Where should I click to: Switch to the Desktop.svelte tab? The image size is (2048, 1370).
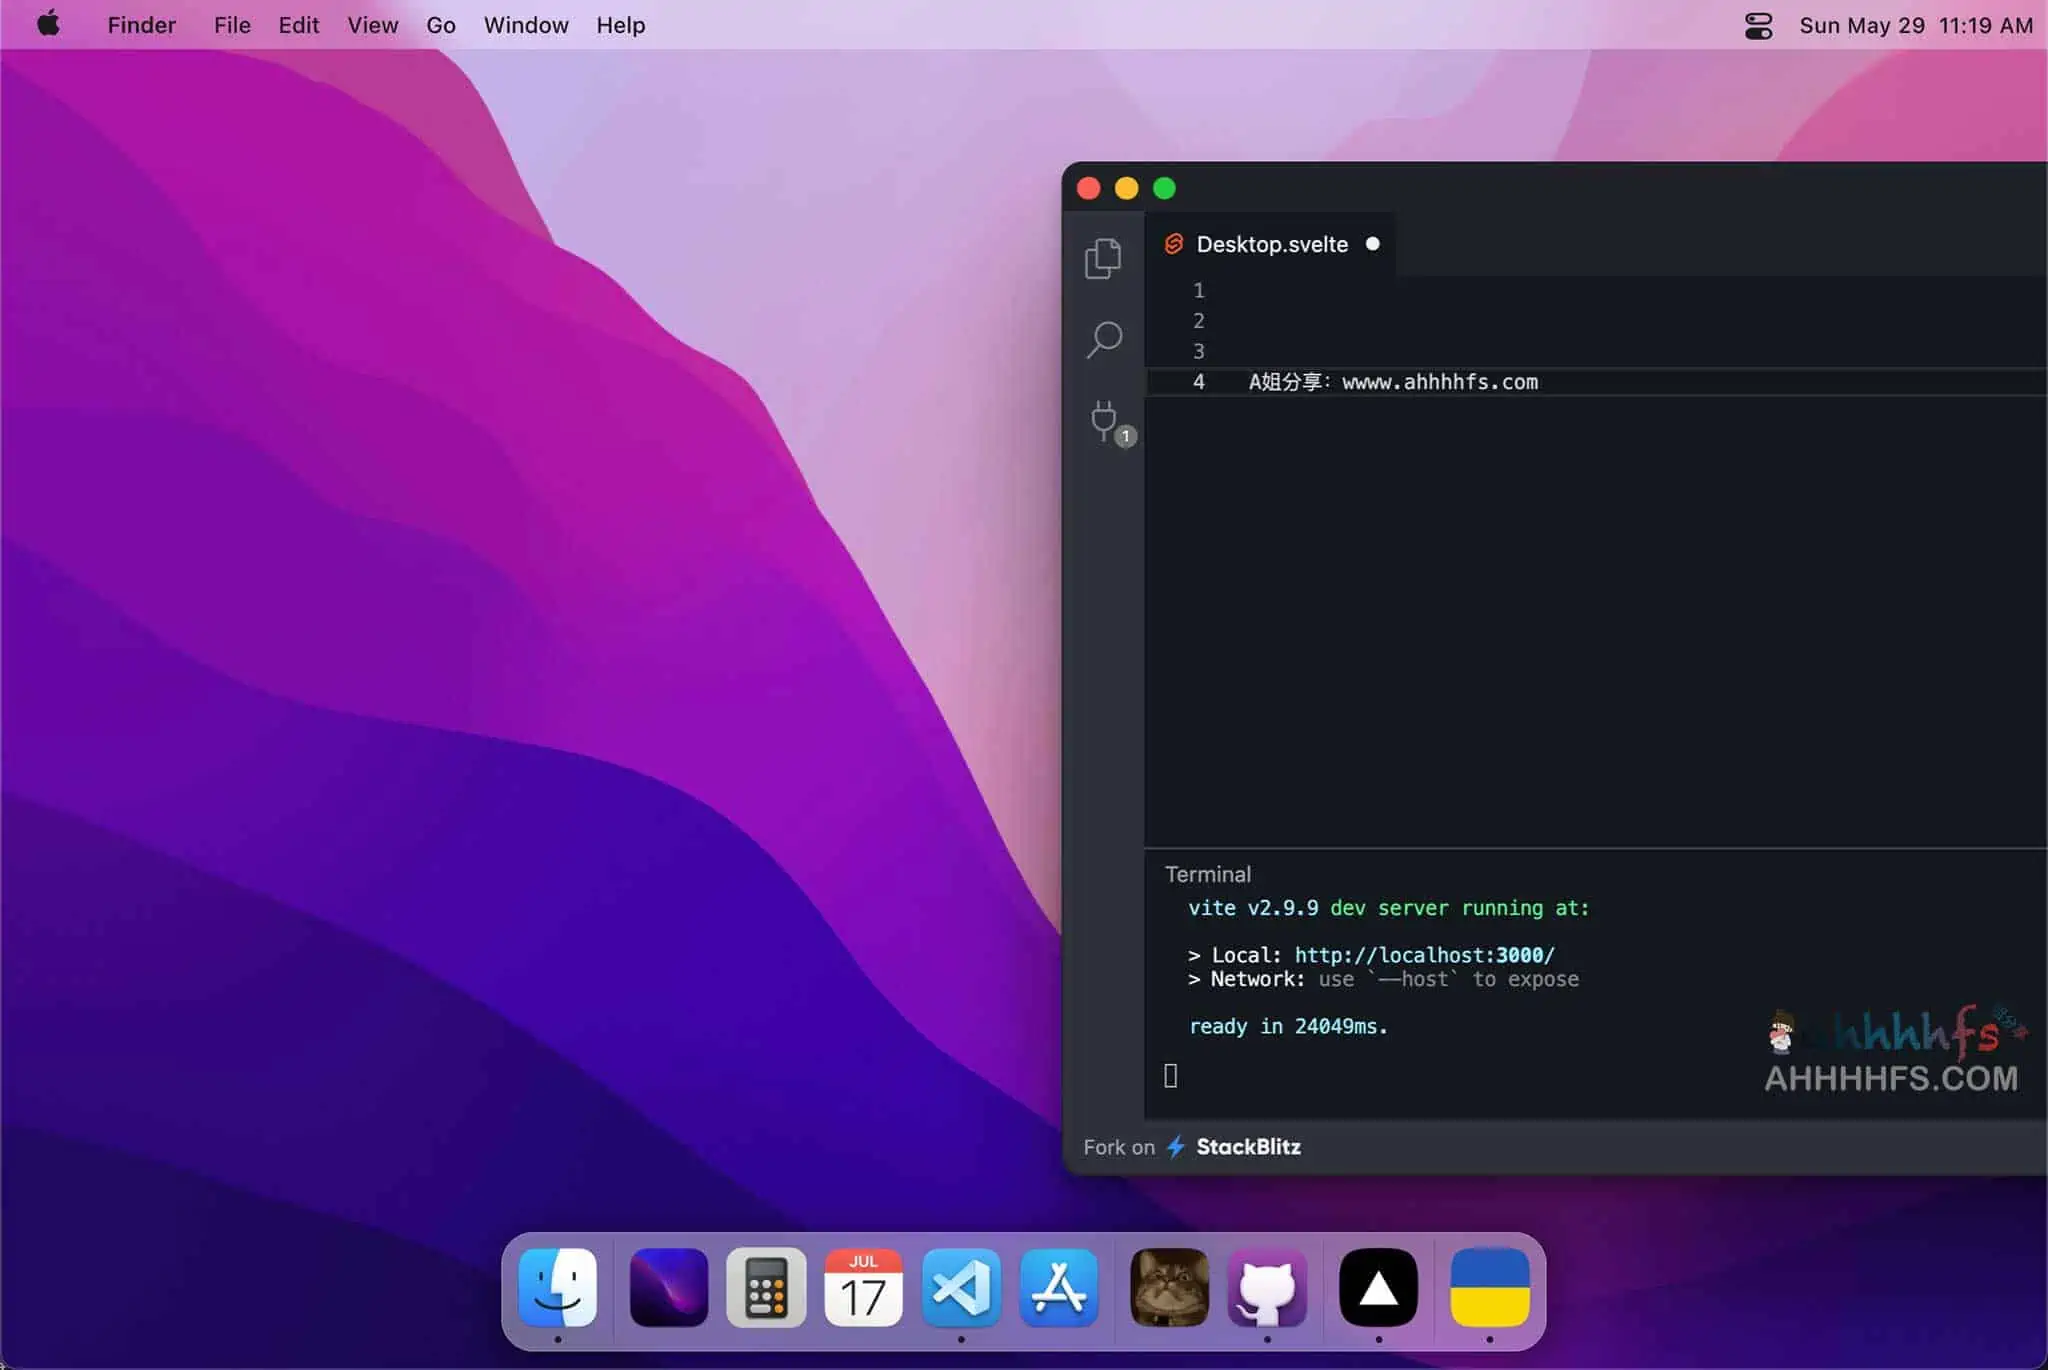[1270, 244]
